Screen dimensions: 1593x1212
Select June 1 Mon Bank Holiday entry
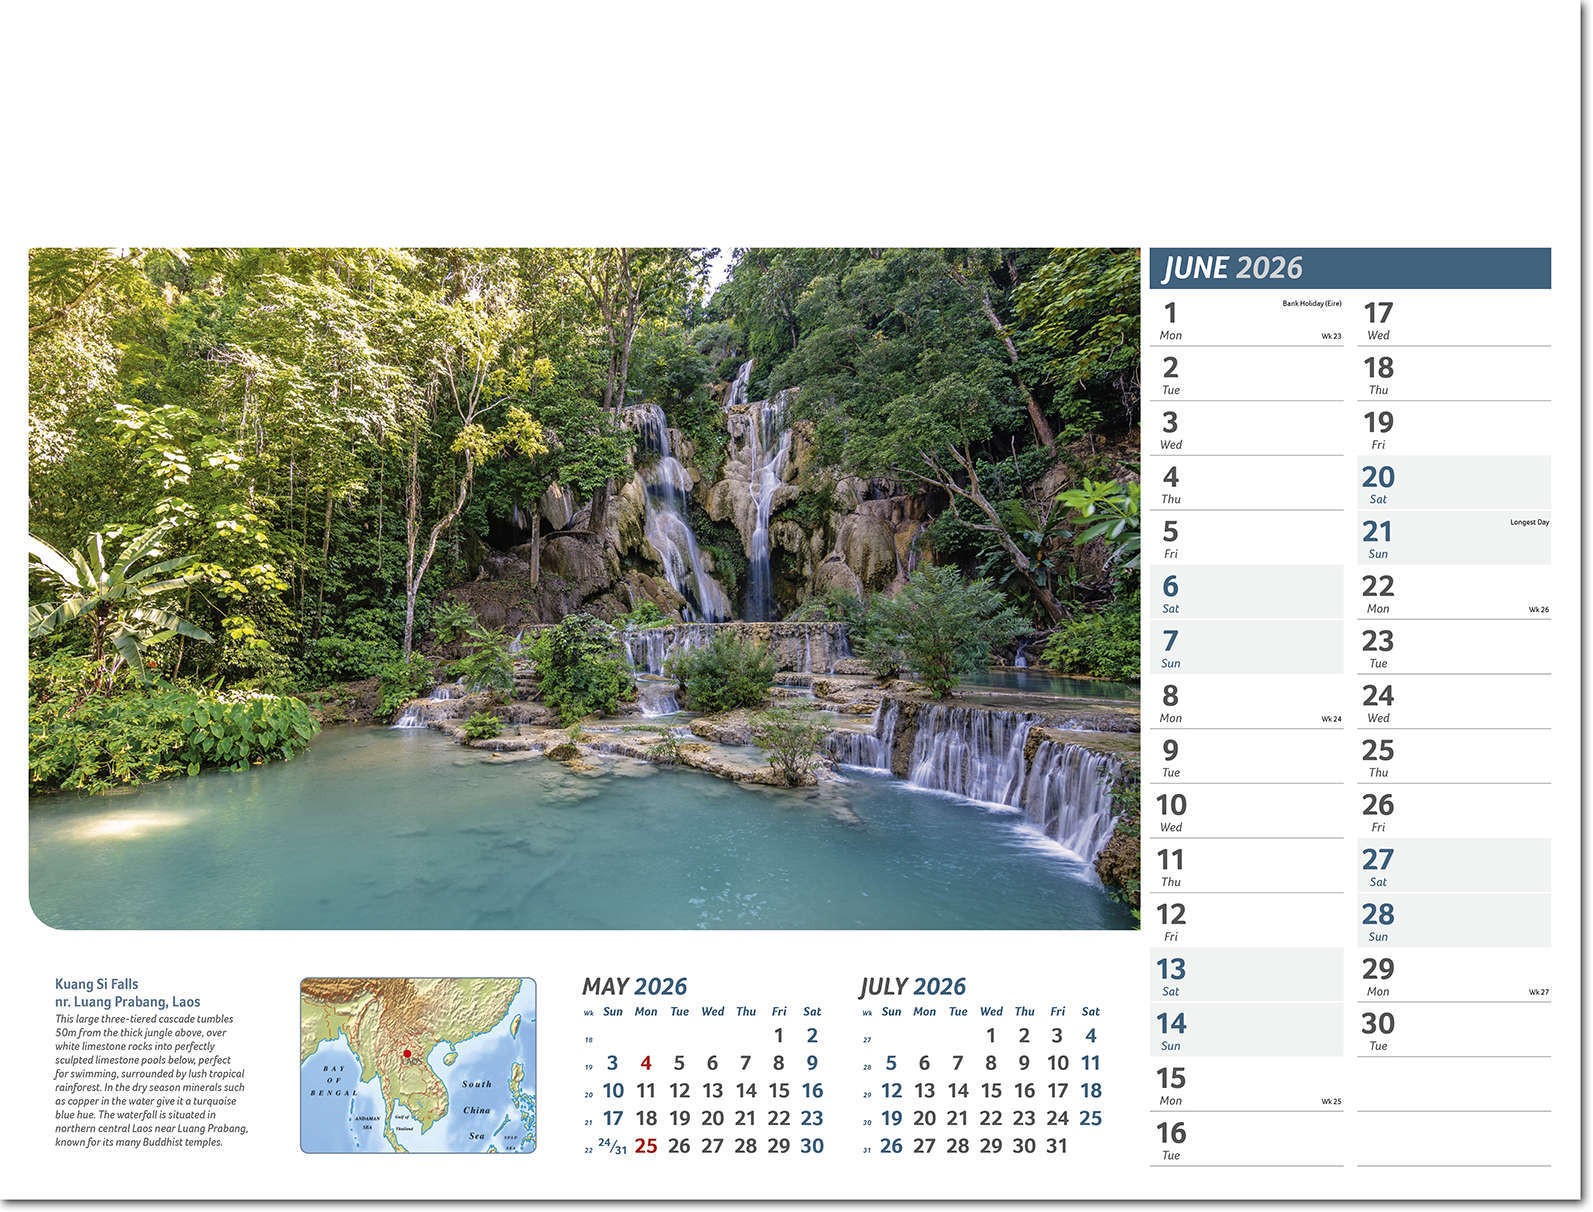point(1246,320)
